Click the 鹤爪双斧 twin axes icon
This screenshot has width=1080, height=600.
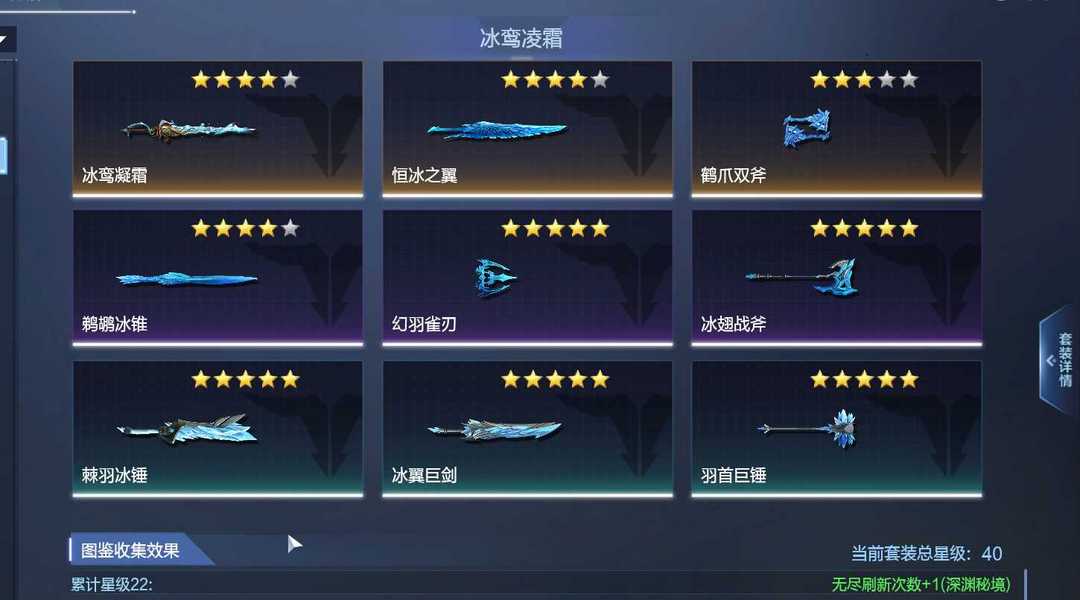807,128
